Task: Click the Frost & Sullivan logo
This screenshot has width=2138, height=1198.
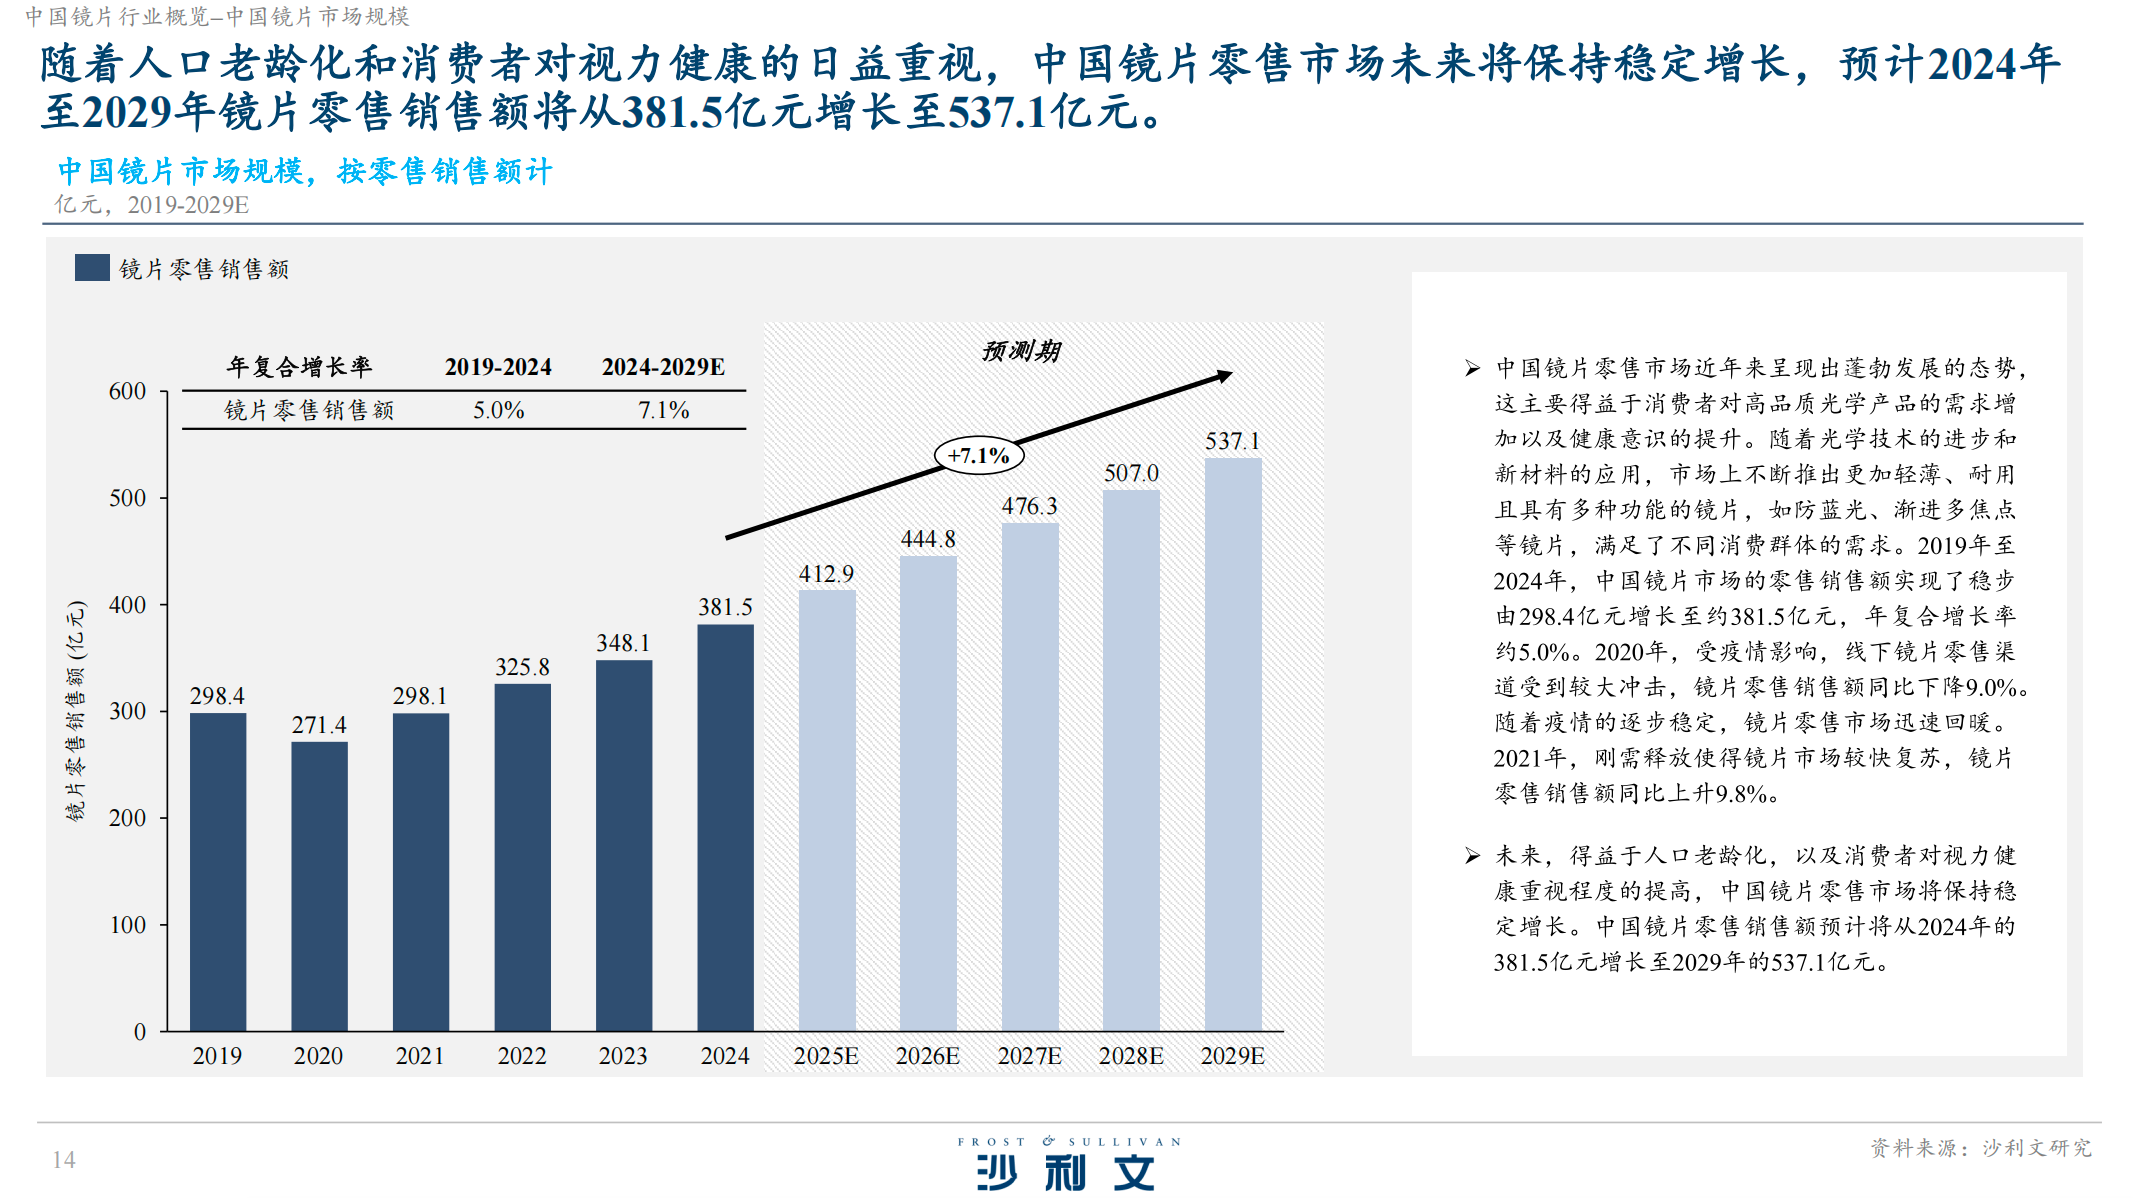Action: 1068,1165
